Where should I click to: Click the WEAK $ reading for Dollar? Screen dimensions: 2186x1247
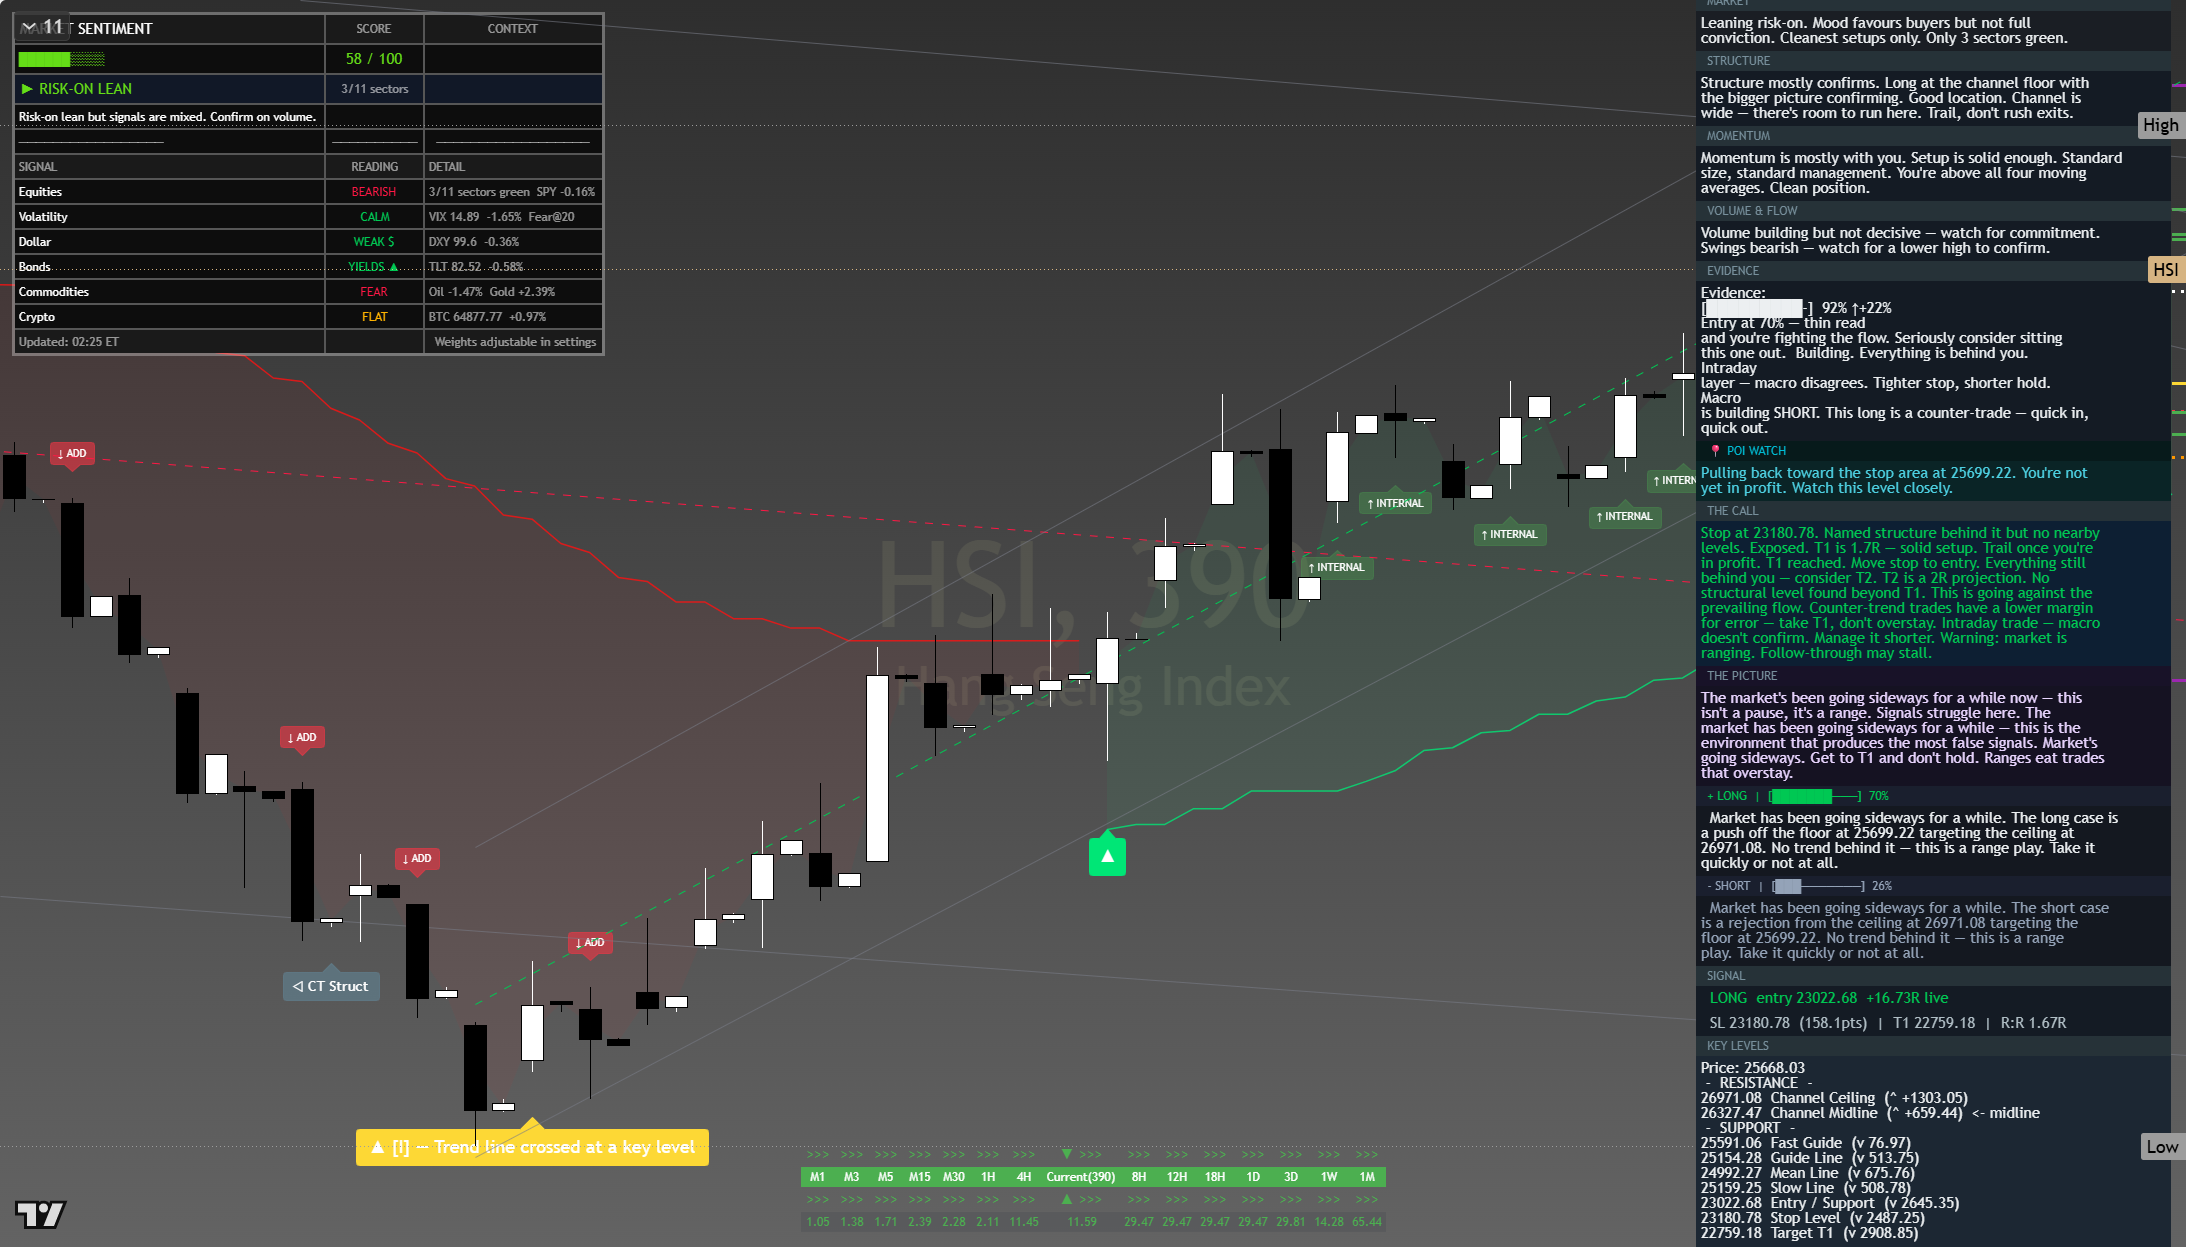pyautogui.click(x=374, y=242)
